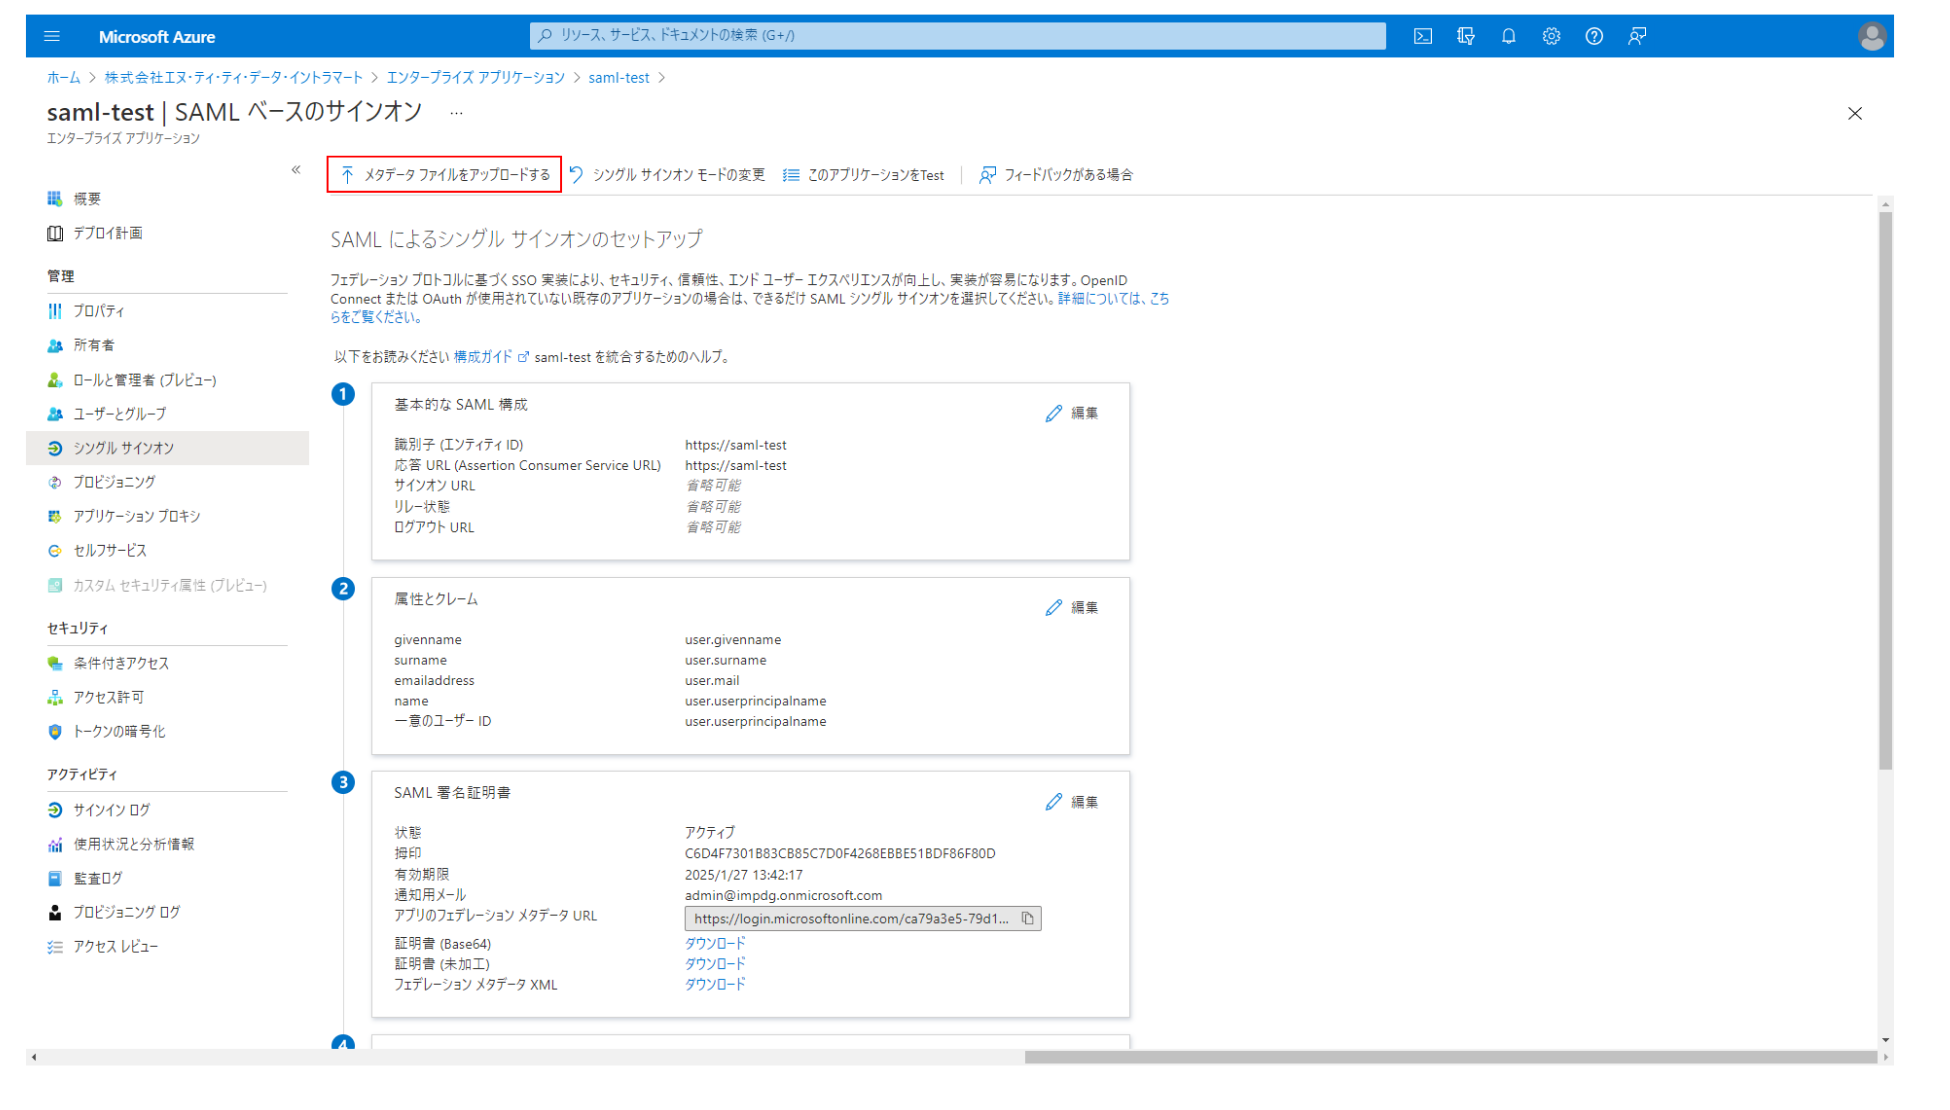
Task: Open portal settings gear
Action: (1551, 36)
